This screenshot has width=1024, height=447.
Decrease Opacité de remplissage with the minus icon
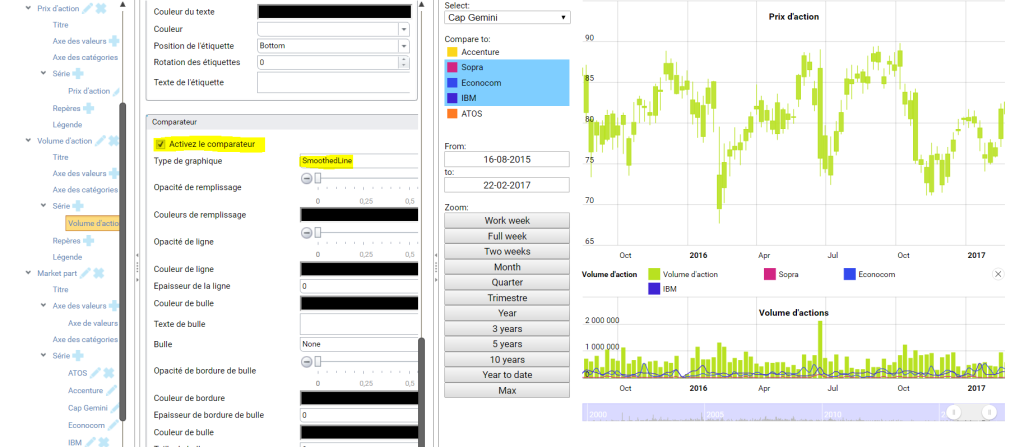click(x=306, y=178)
